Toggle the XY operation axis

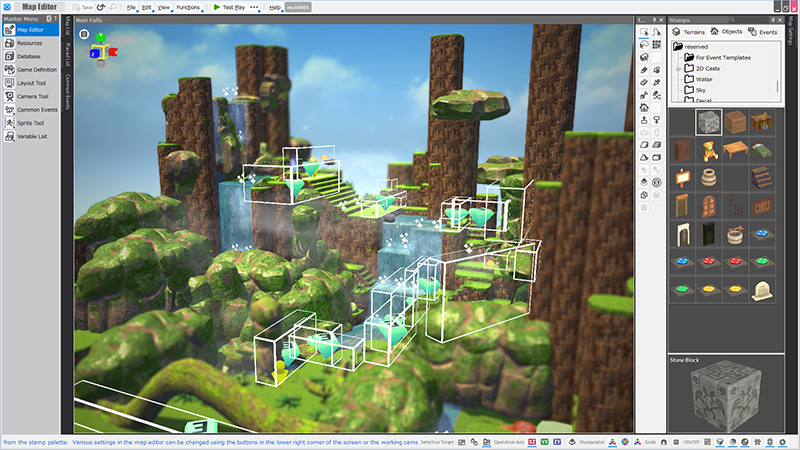click(x=544, y=442)
